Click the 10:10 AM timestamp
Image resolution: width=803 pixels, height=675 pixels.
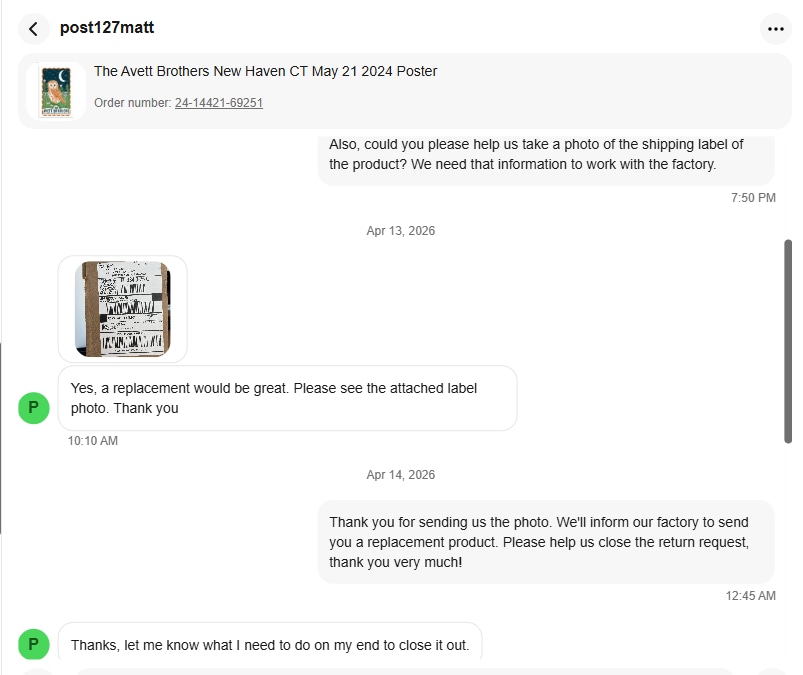(x=93, y=441)
